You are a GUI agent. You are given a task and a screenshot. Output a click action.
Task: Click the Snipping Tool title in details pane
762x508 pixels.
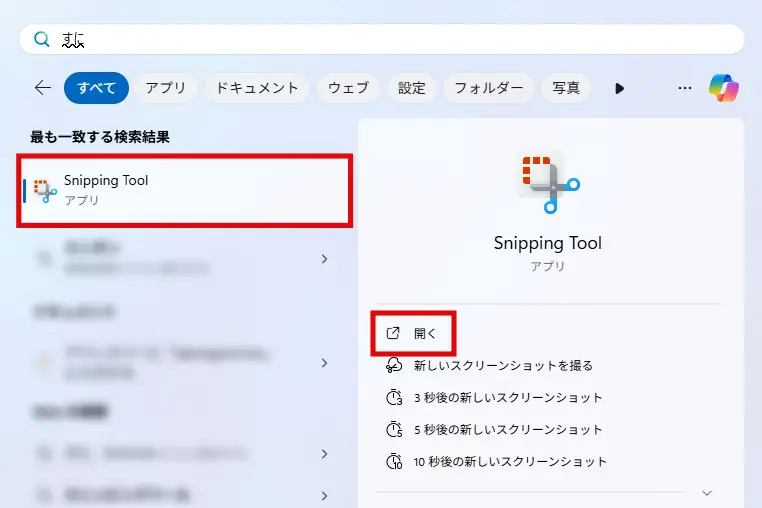click(548, 243)
